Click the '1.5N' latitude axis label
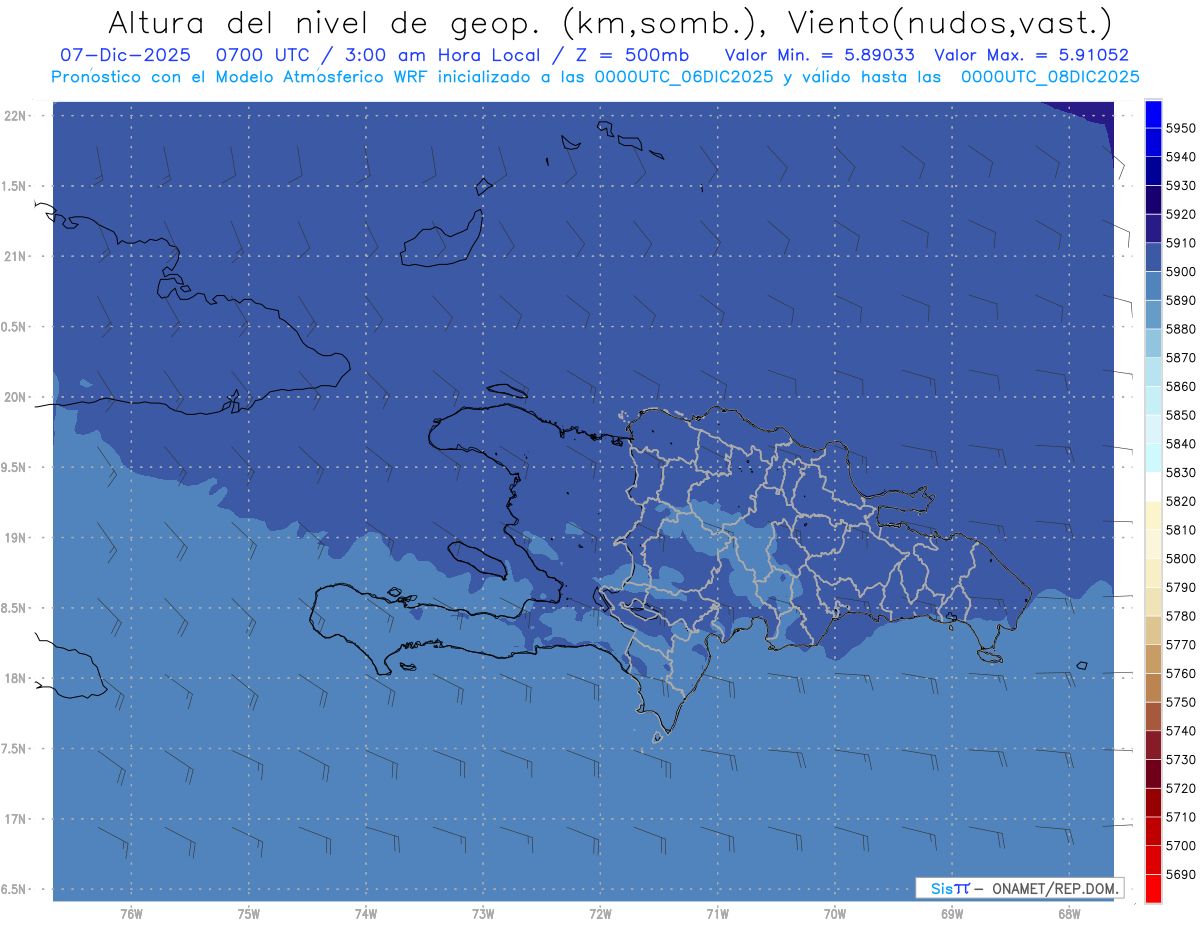 [15, 186]
